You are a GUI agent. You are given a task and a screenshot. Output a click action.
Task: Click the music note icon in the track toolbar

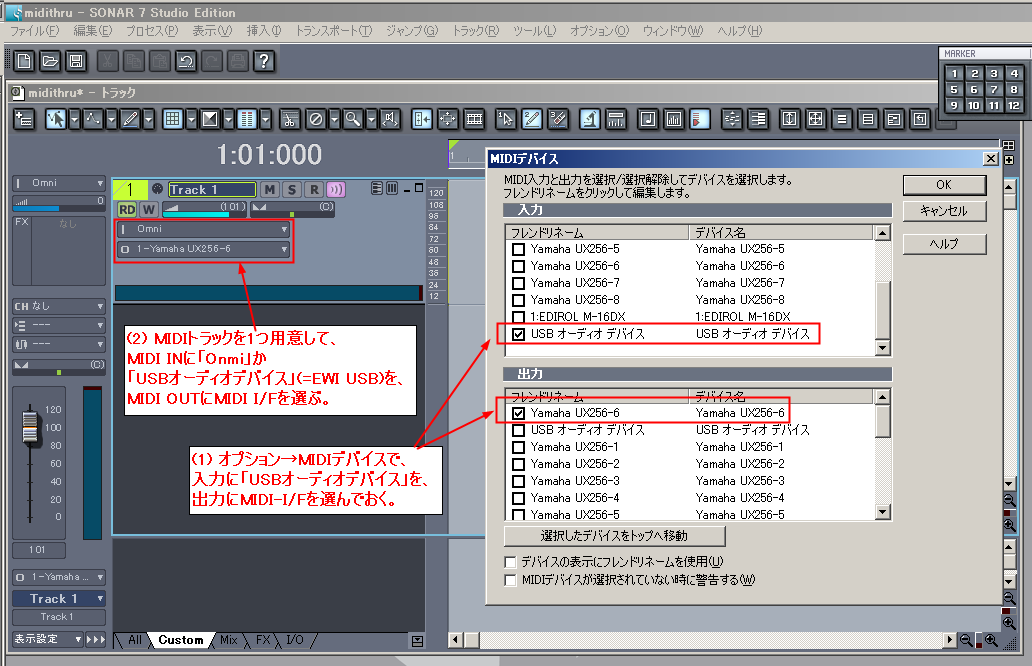(648, 119)
